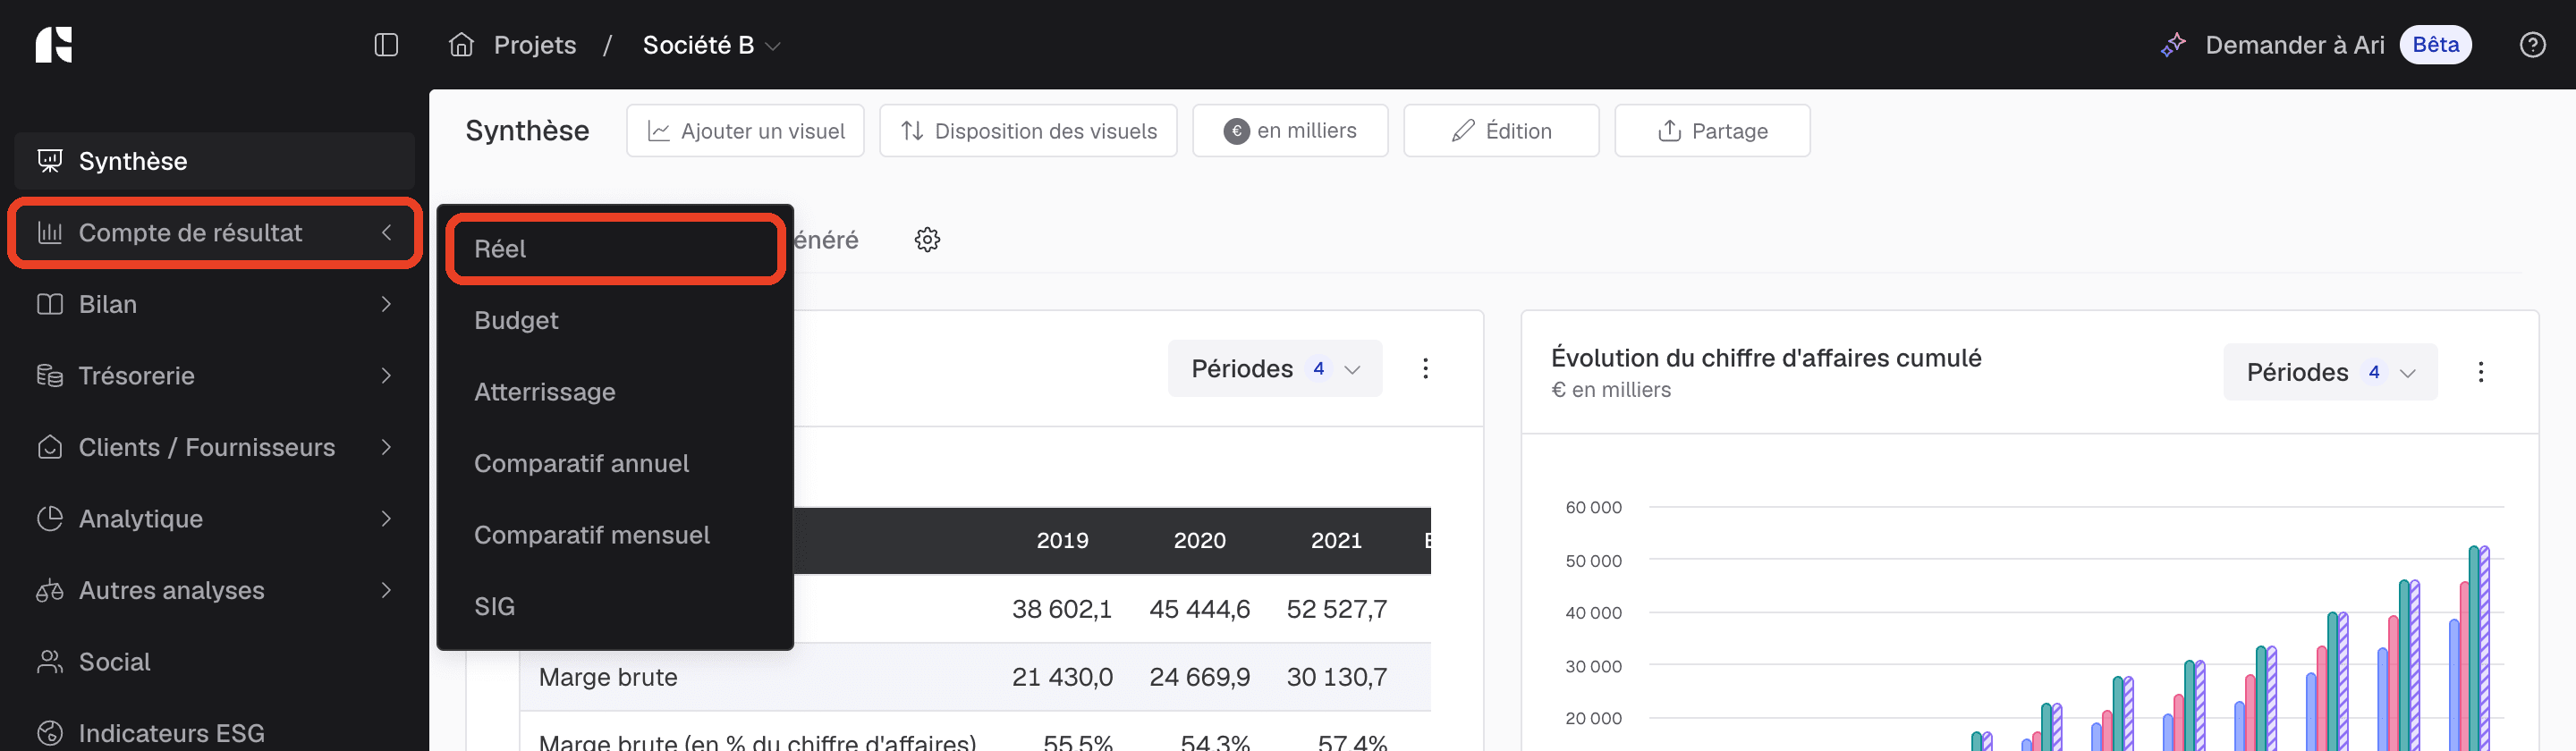The width and height of the screenshot is (2576, 751).
Task: Expand Clients / Fournisseurs chevron
Action: coord(386,447)
